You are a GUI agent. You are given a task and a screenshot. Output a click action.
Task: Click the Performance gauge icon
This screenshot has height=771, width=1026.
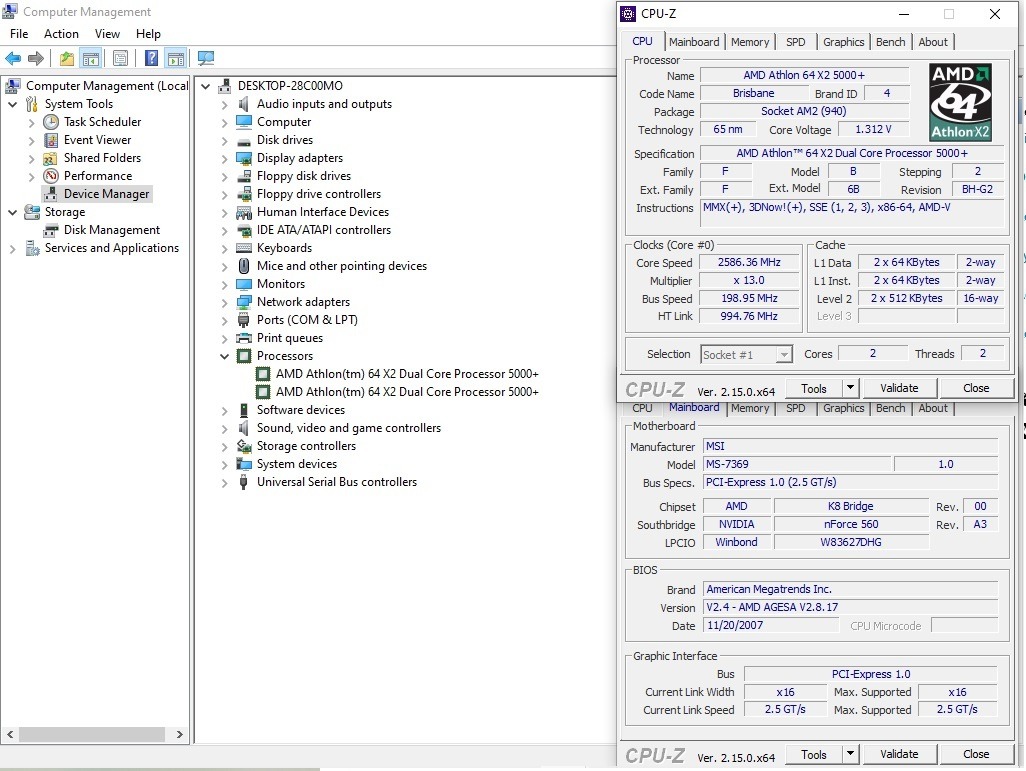pos(51,176)
